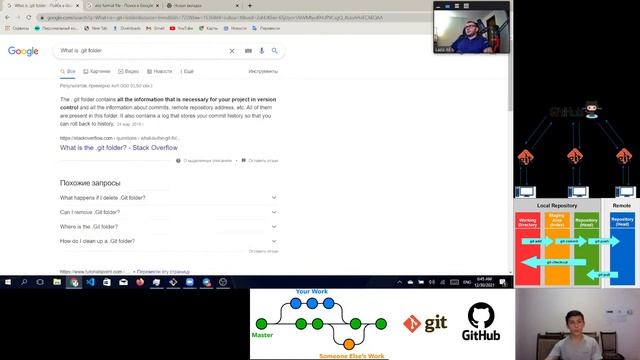The image size is (640, 360).
Task: Open Task View on the taskbar
Action: pyautogui.click(x=40, y=282)
